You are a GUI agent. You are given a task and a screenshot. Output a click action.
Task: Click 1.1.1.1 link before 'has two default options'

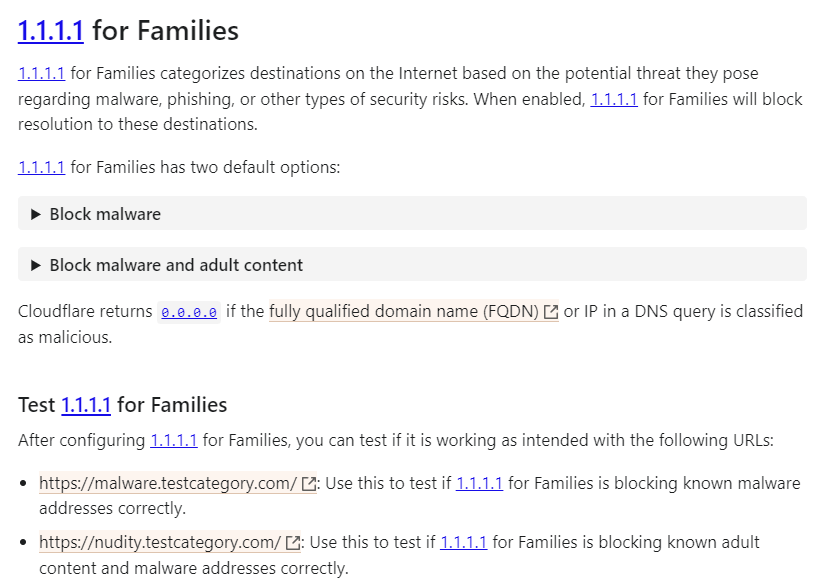pyautogui.click(x=40, y=167)
